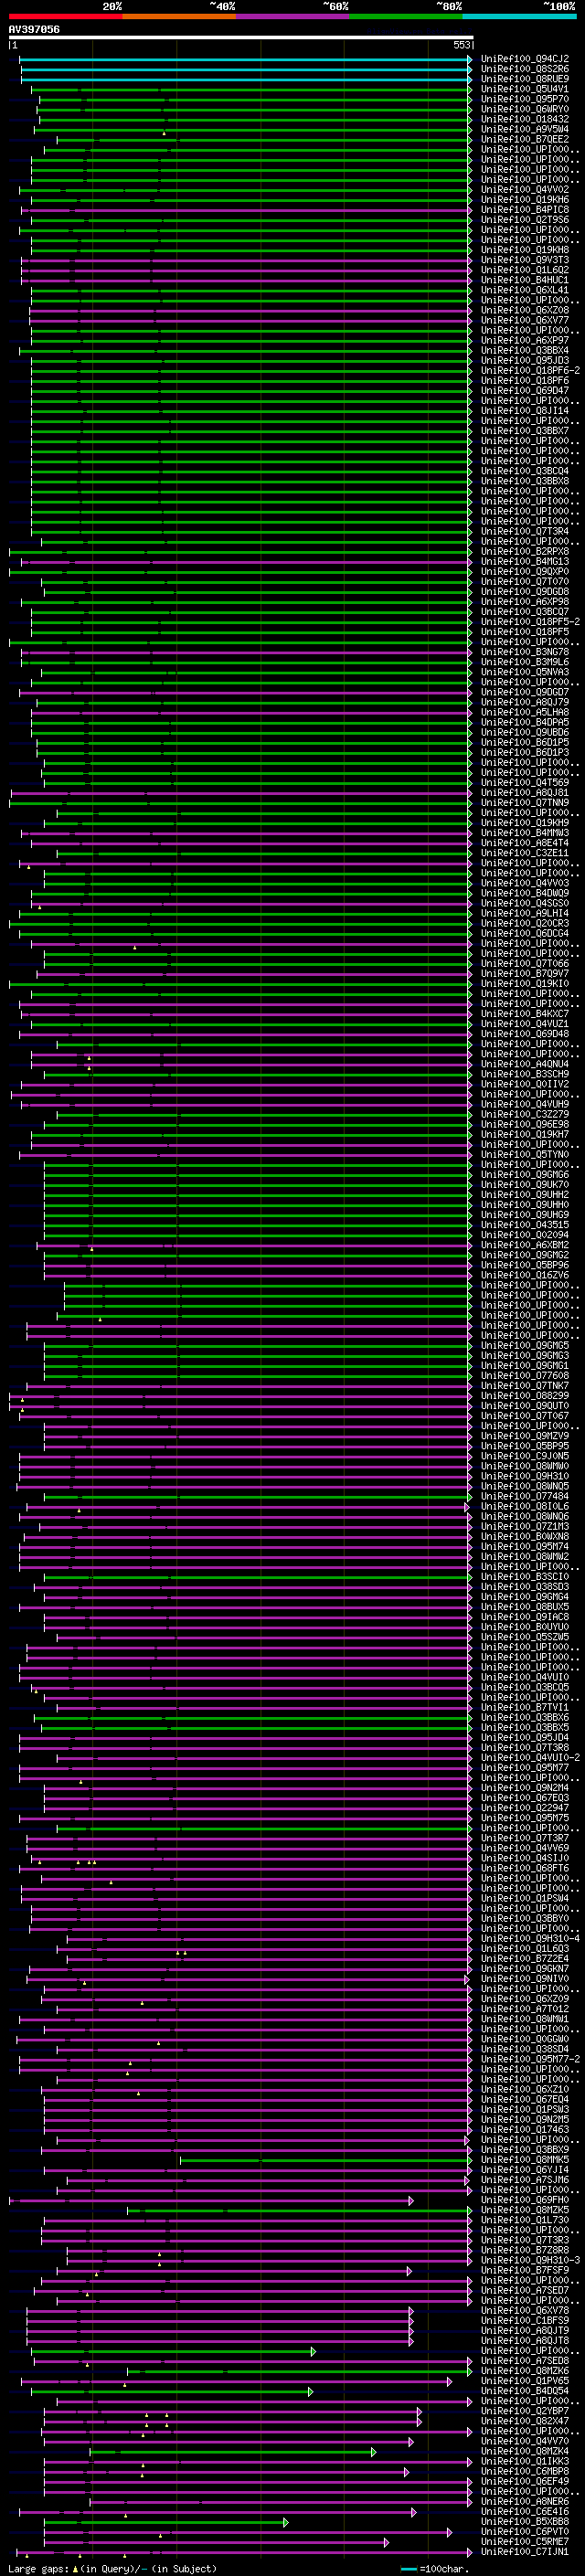The image size is (585, 2576).
Task: Select label UniRef100_O43515
Action: click(525, 1225)
